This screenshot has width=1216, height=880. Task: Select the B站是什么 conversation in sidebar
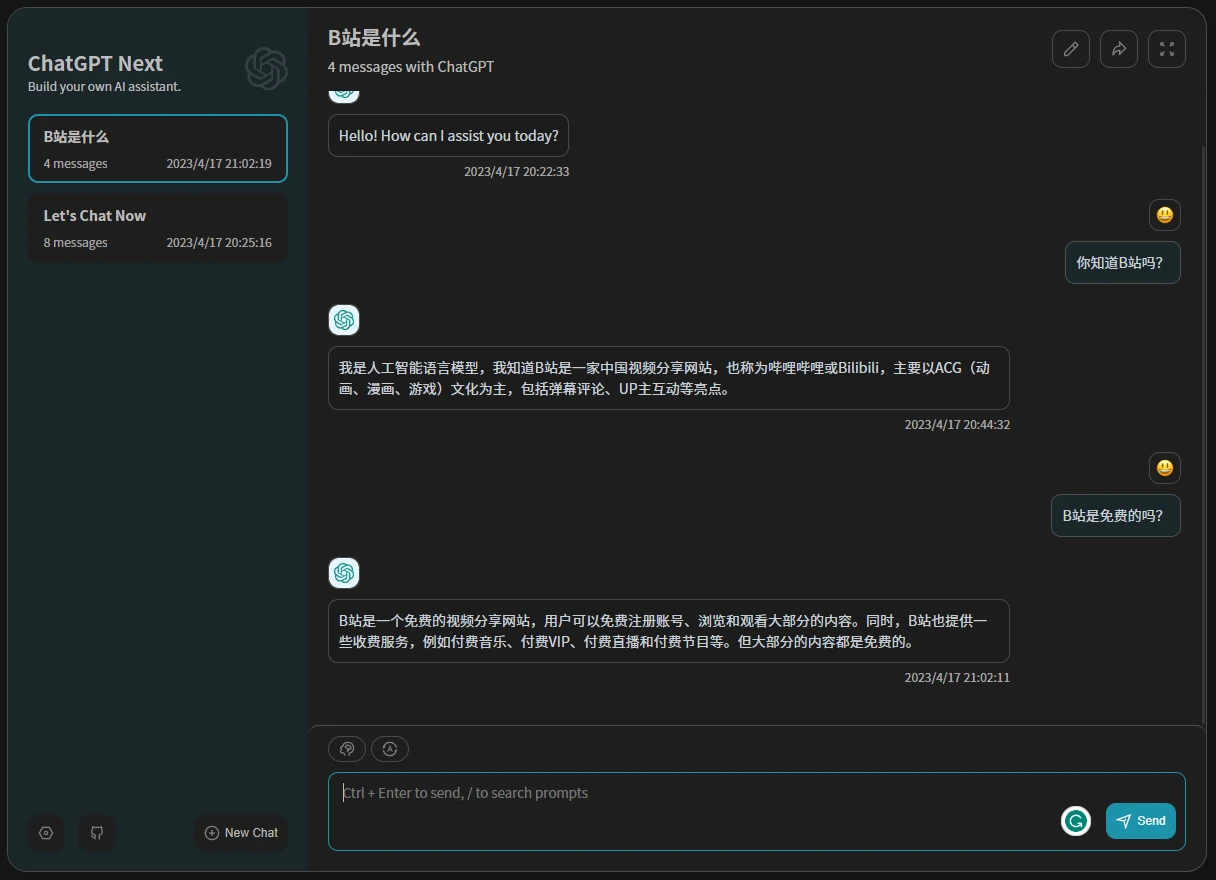click(158, 148)
